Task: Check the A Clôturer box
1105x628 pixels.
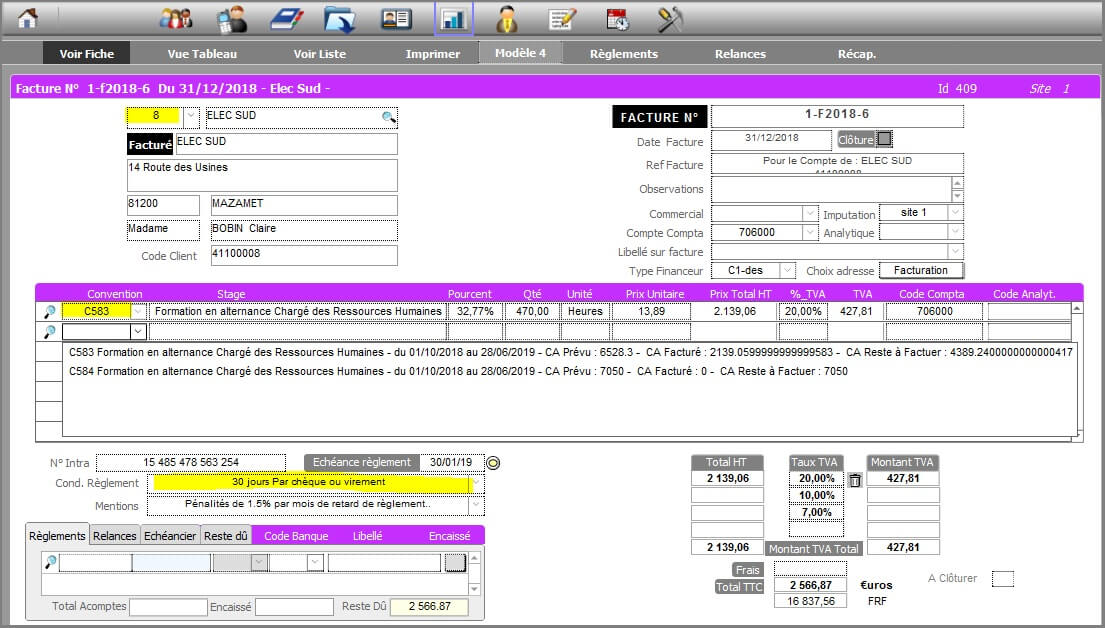Action: pos(1002,579)
